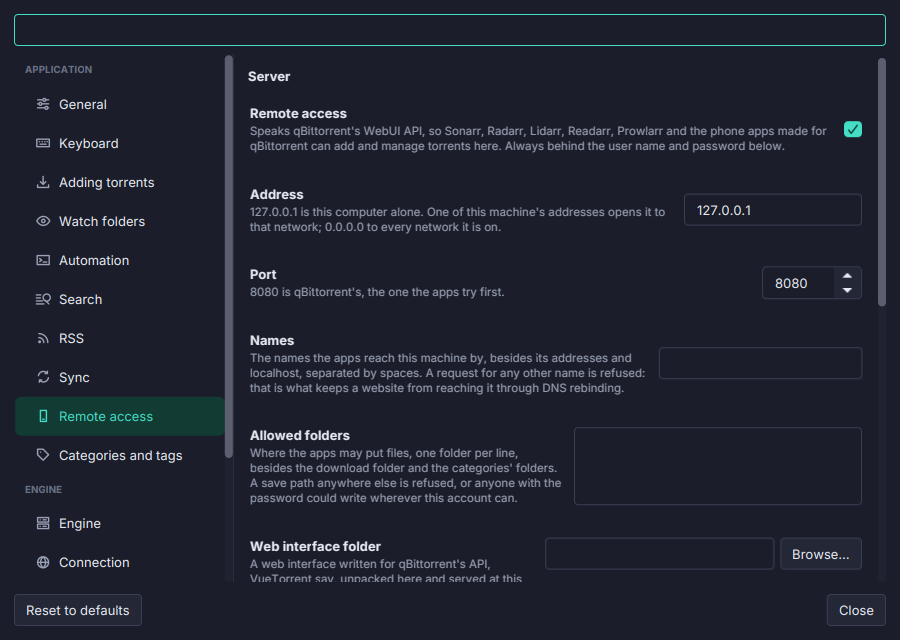
Task: Click the Web interface folder label
Action: click(x=316, y=546)
